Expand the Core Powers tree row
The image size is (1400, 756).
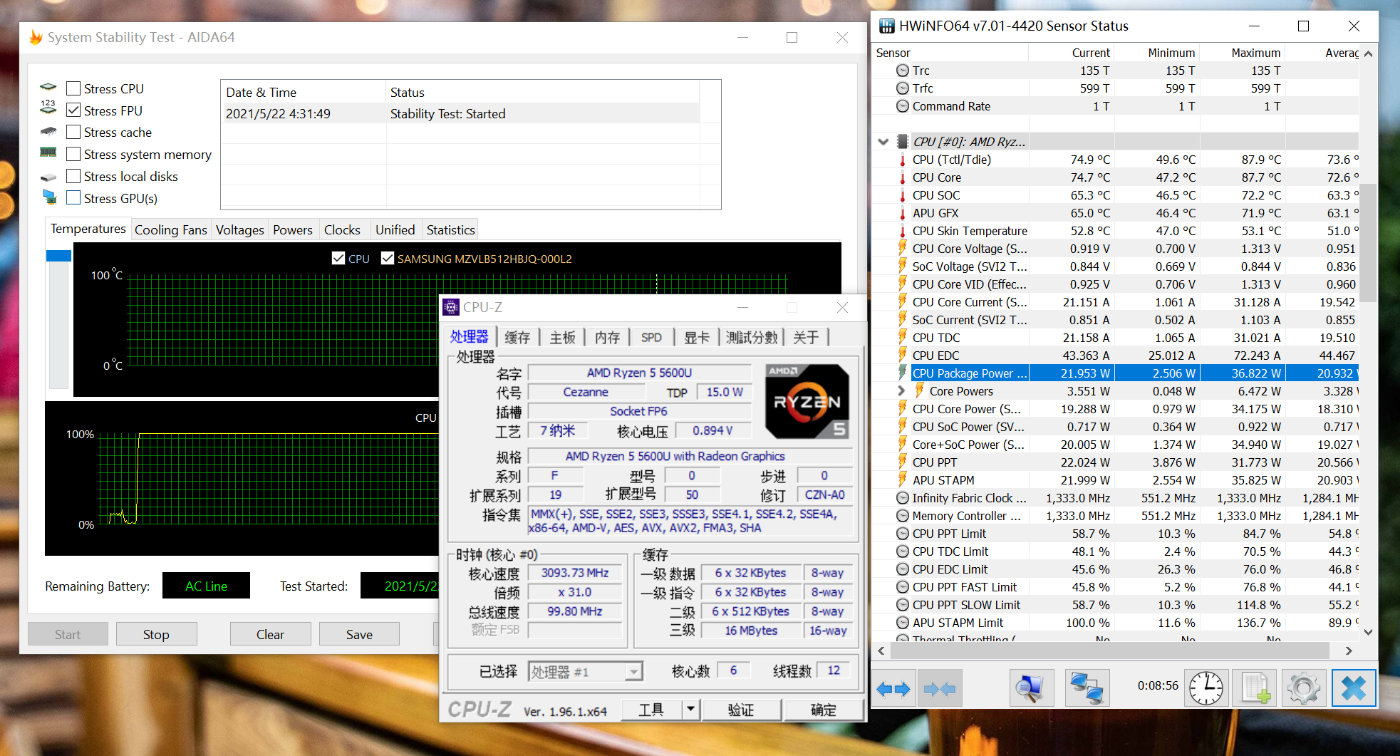pos(902,391)
